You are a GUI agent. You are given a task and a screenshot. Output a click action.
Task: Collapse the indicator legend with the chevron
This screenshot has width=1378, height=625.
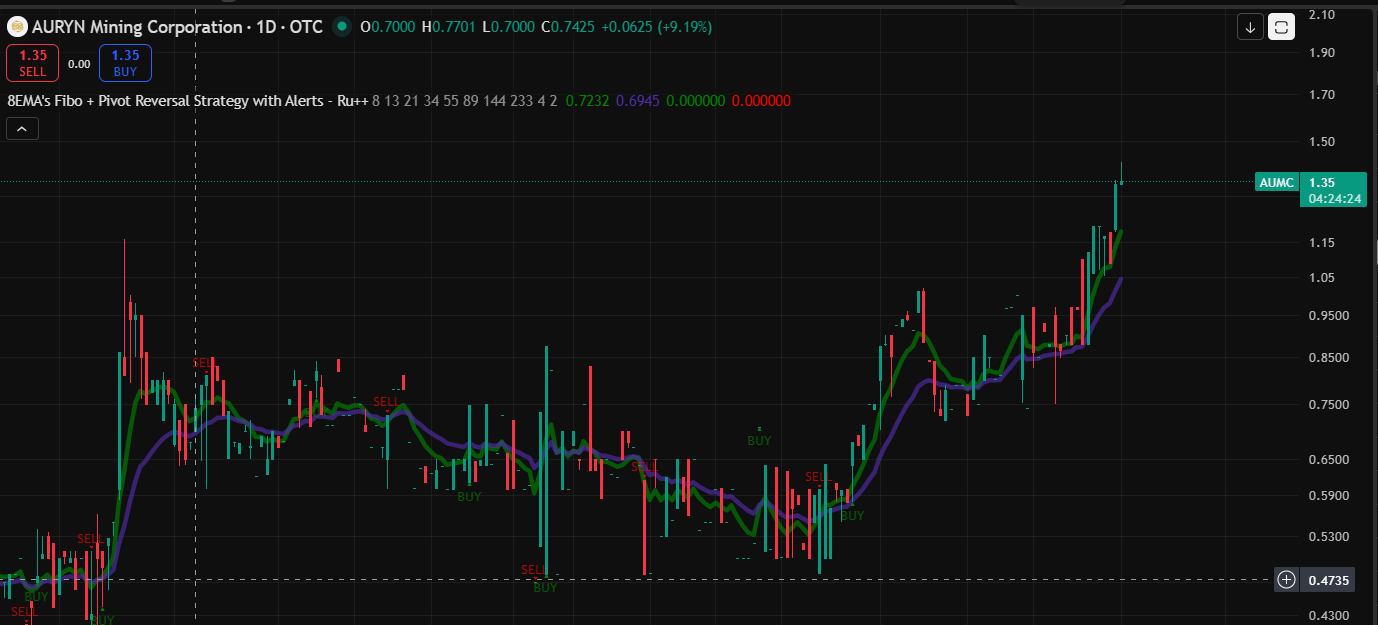(x=22, y=128)
